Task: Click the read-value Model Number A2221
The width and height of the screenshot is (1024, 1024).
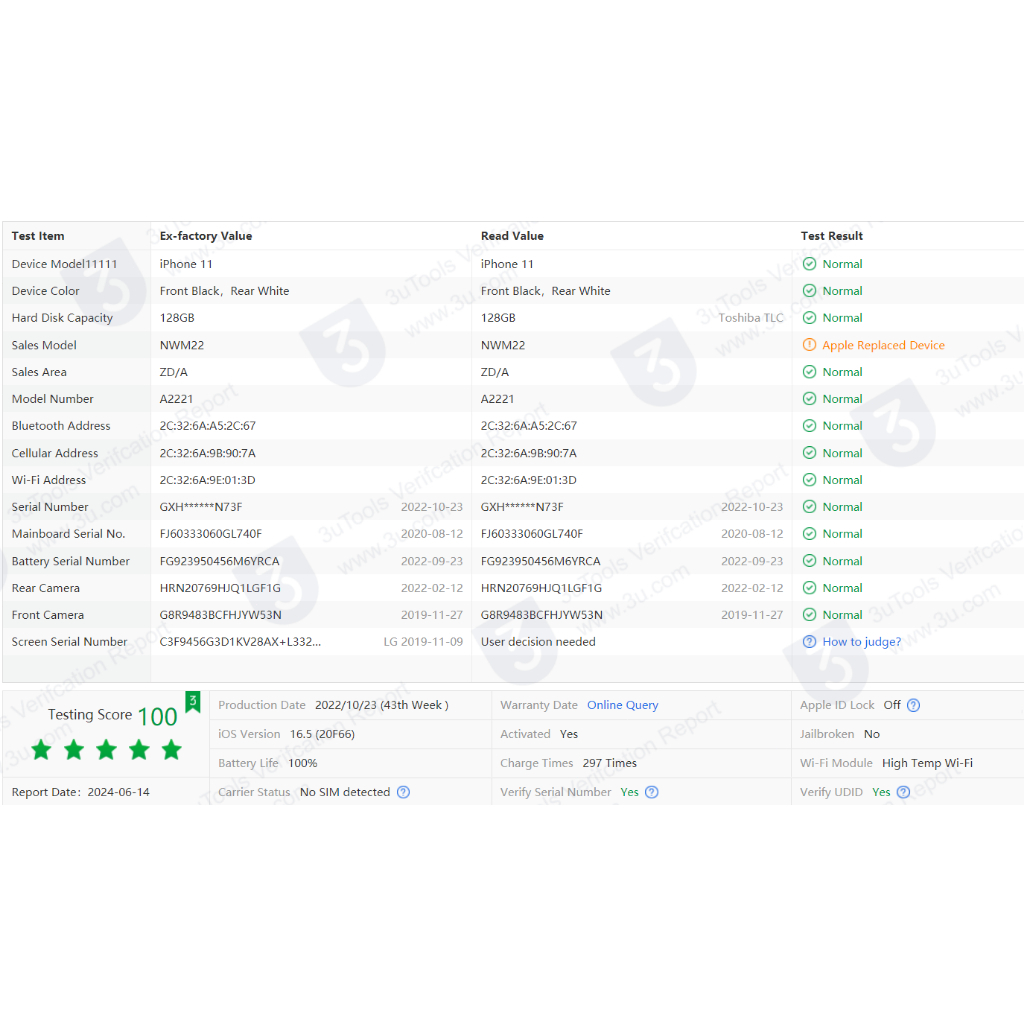Action: pos(498,399)
